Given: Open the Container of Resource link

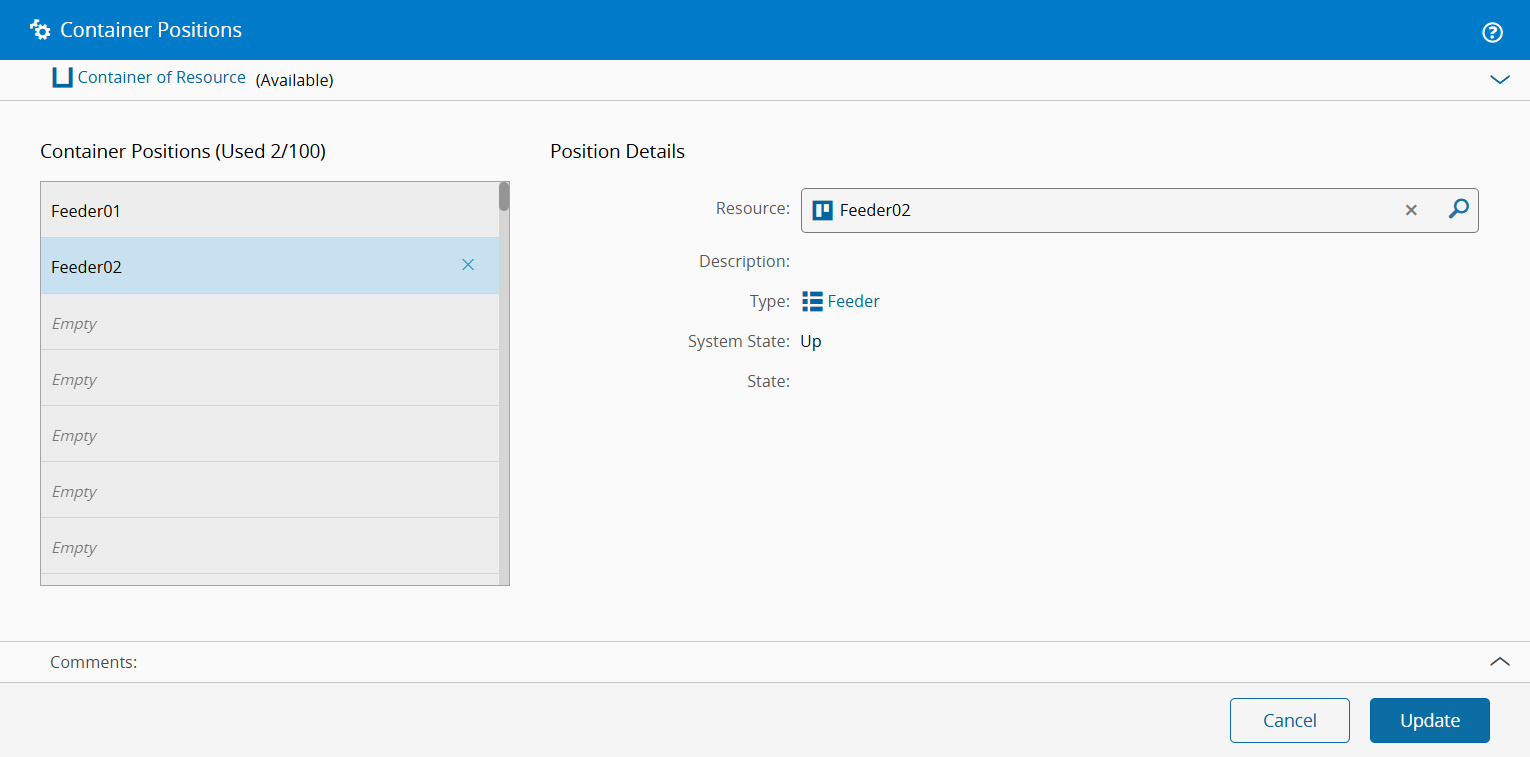Looking at the screenshot, I should [x=162, y=78].
